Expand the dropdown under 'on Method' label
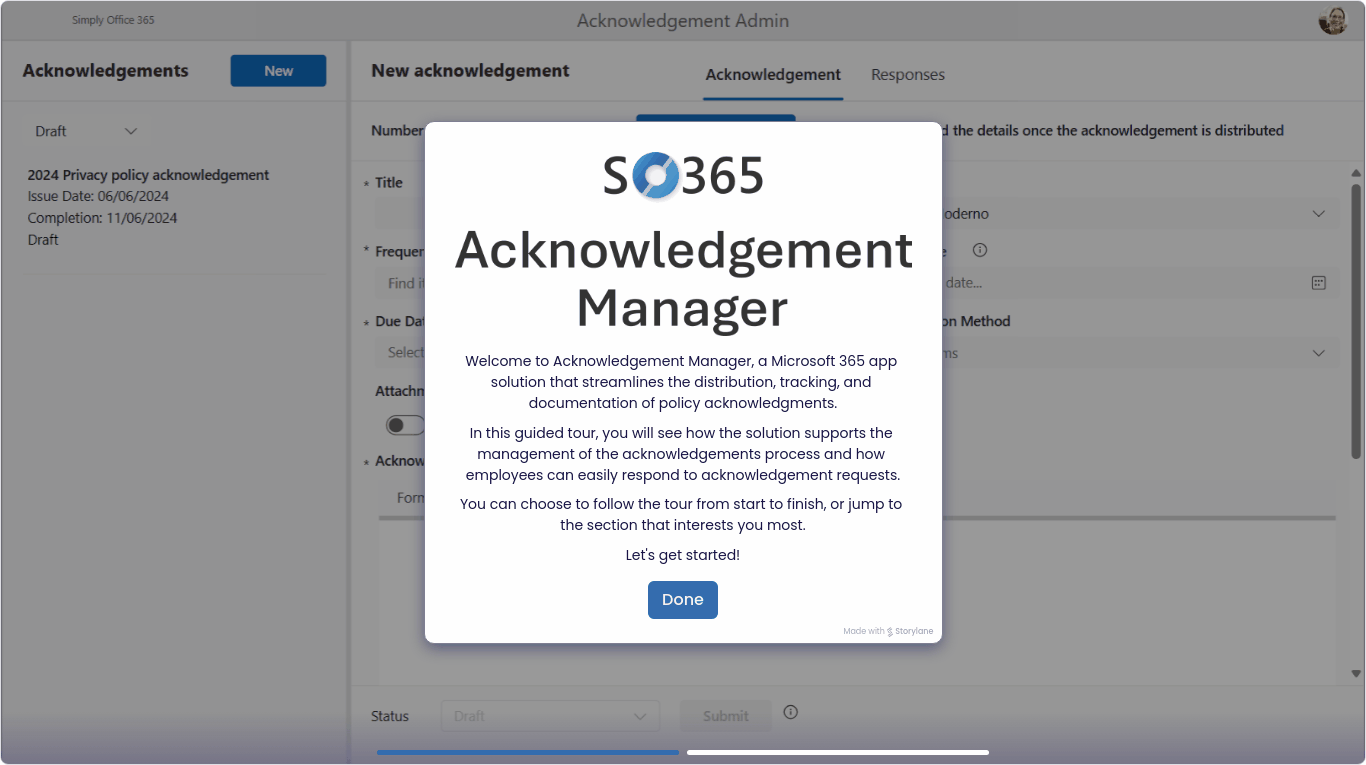Viewport: 1366px width, 765px height. click(1139, 353)
